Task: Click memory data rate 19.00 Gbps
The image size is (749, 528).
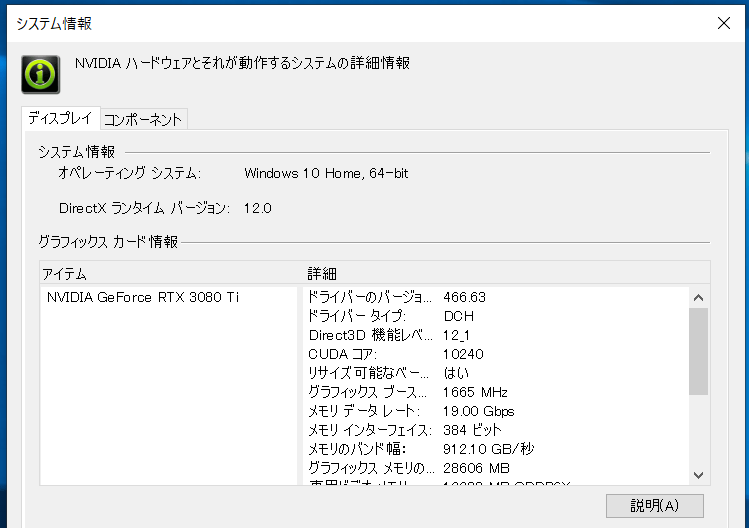Action: coord(479,411)
